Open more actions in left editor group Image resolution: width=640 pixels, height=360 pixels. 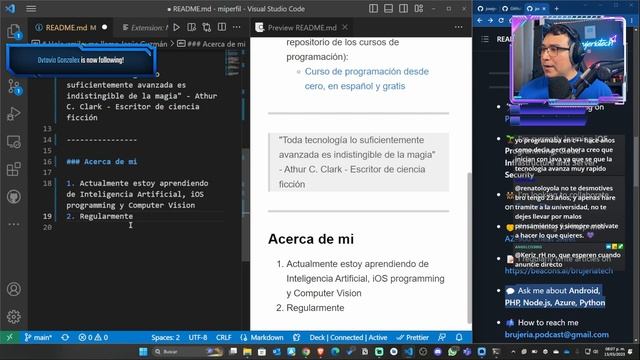click(x=237, y=27)
